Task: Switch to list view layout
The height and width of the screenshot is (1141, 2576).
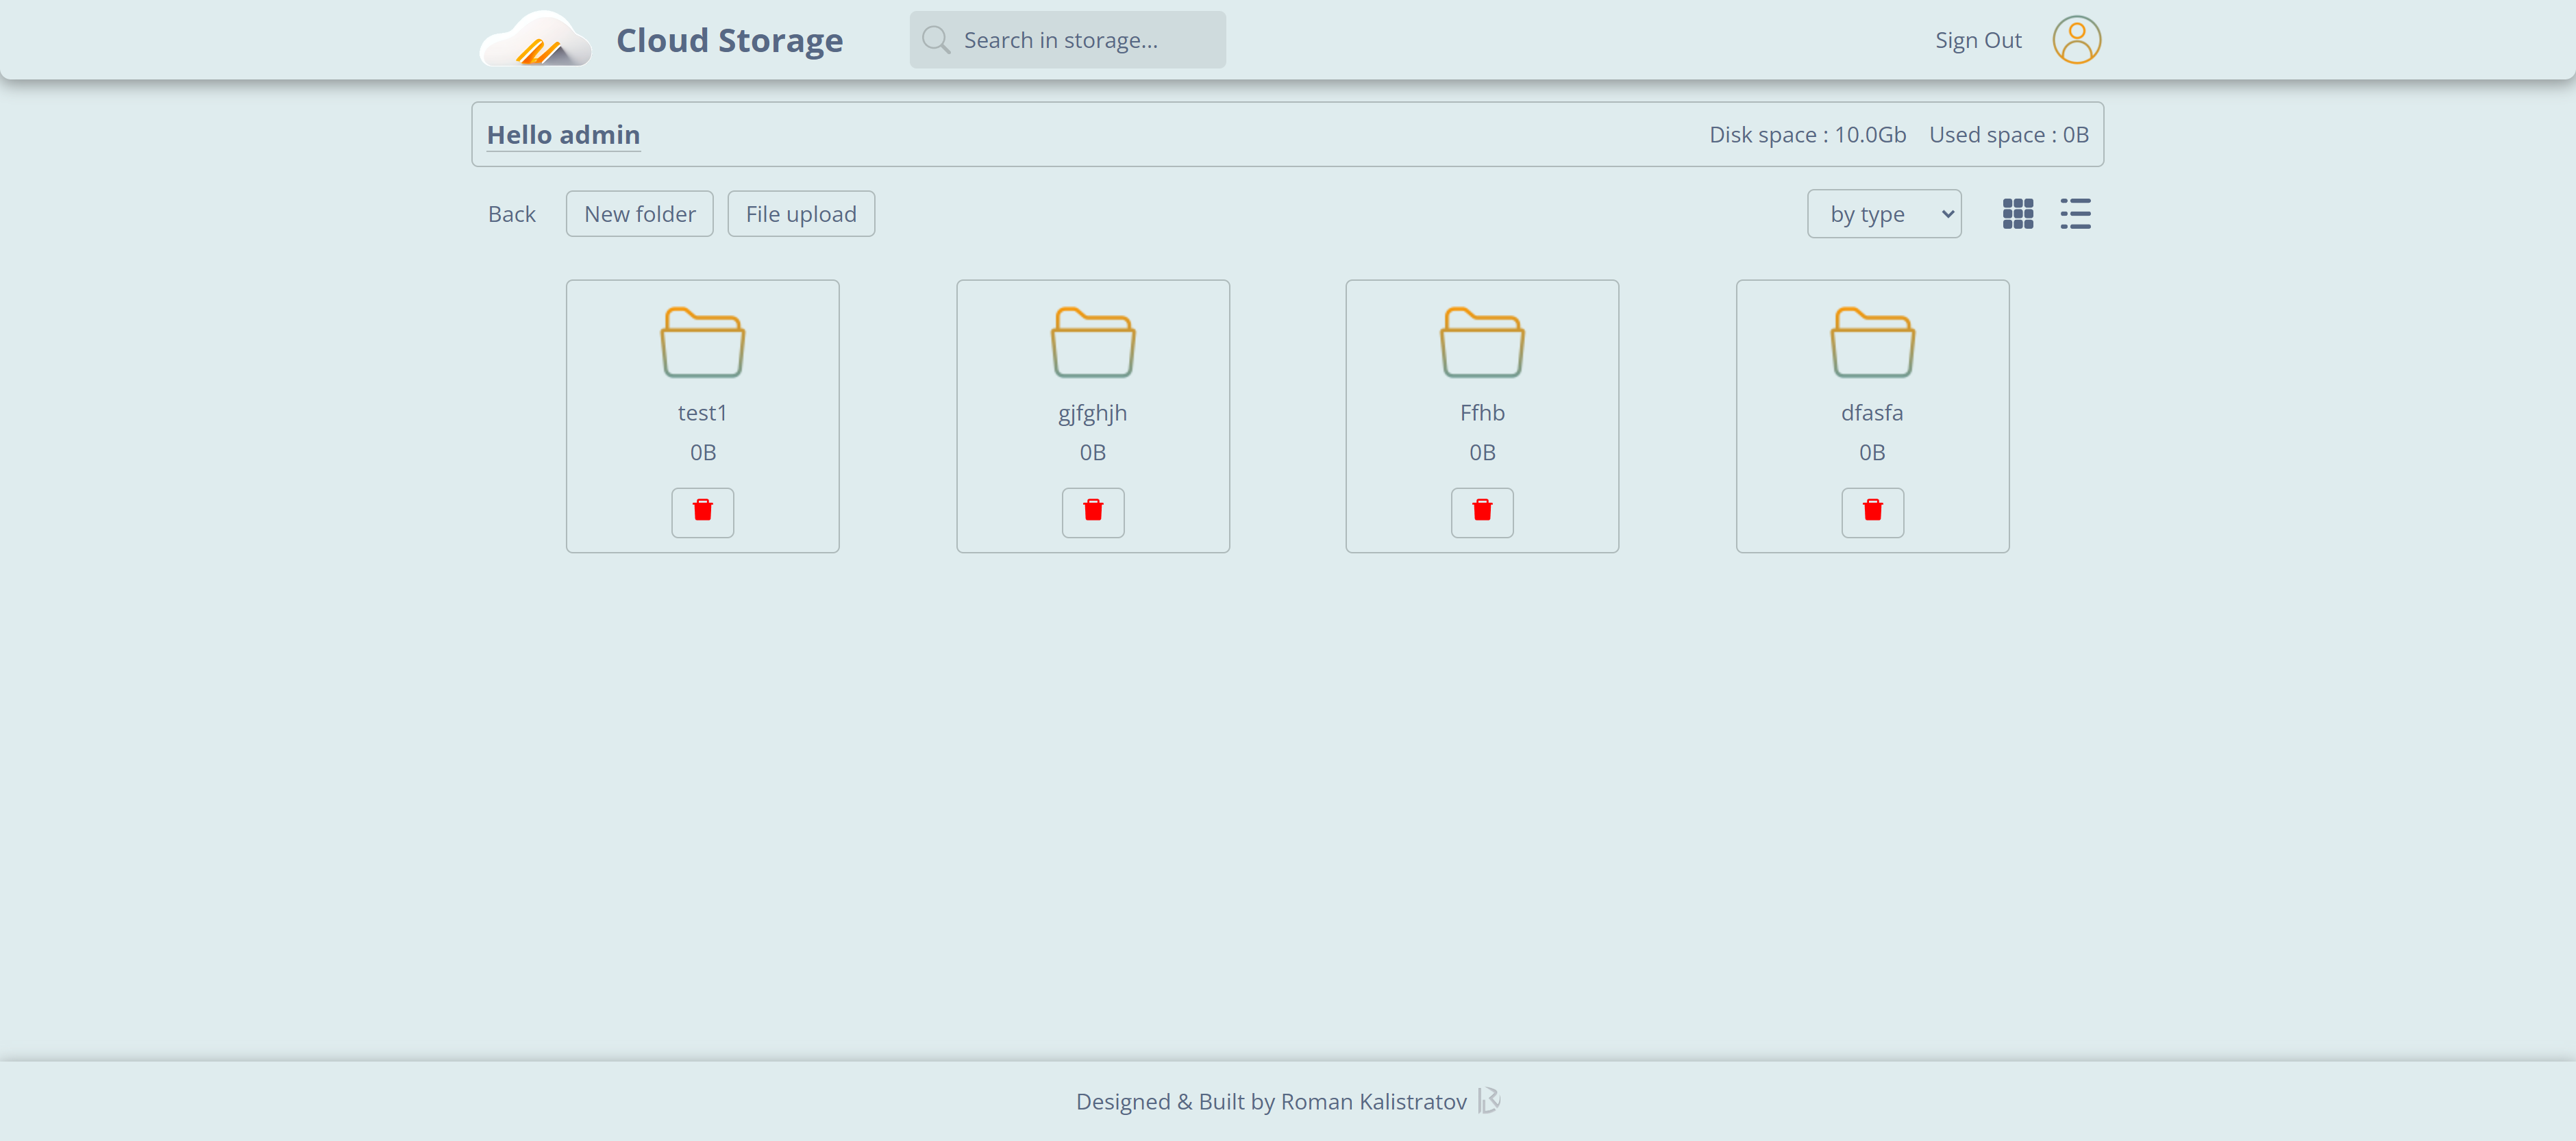Action: point(2075,213)
